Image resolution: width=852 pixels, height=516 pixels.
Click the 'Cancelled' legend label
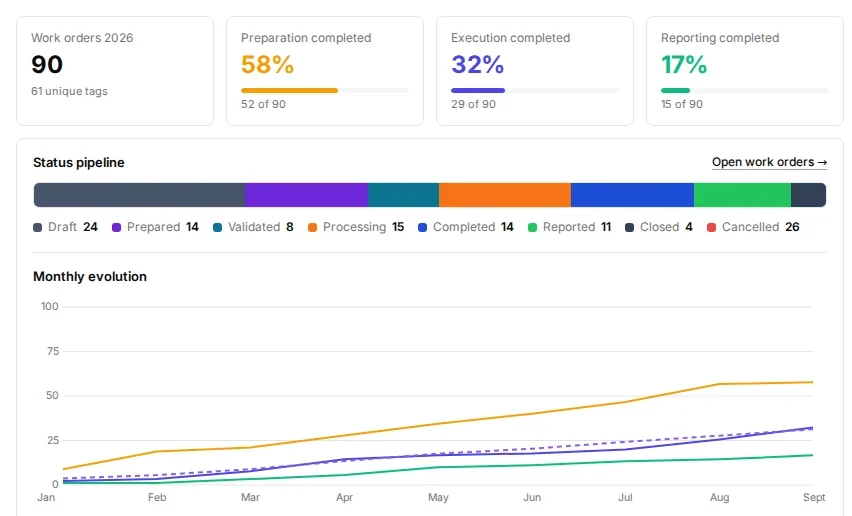pos(750,227)
